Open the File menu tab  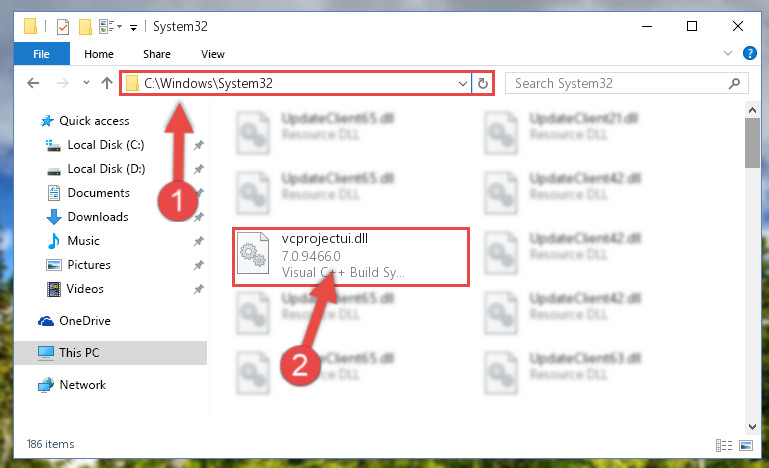tap(42, 54)
